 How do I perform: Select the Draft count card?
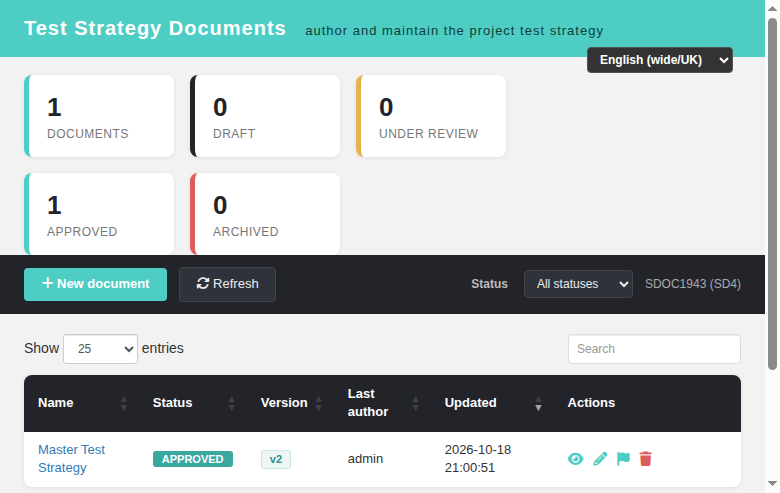[265, 116]
